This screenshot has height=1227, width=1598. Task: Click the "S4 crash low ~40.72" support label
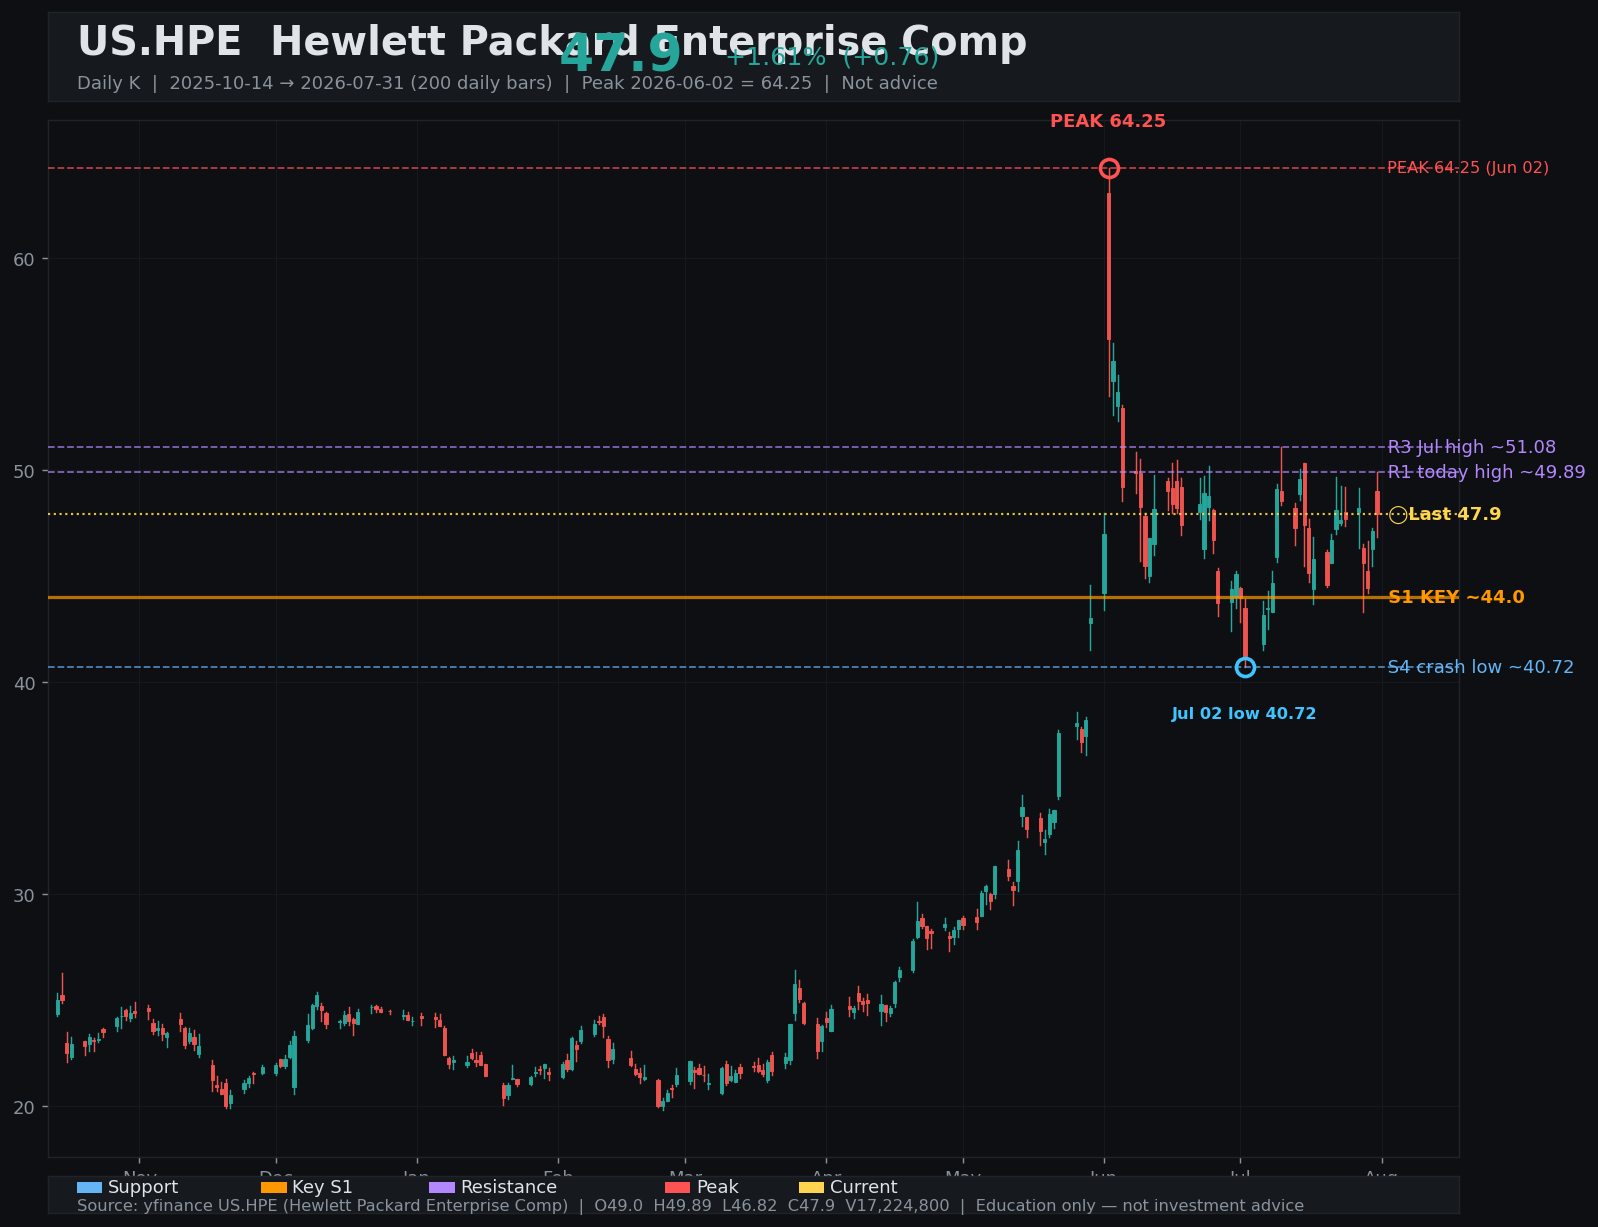coord(1481,667)
